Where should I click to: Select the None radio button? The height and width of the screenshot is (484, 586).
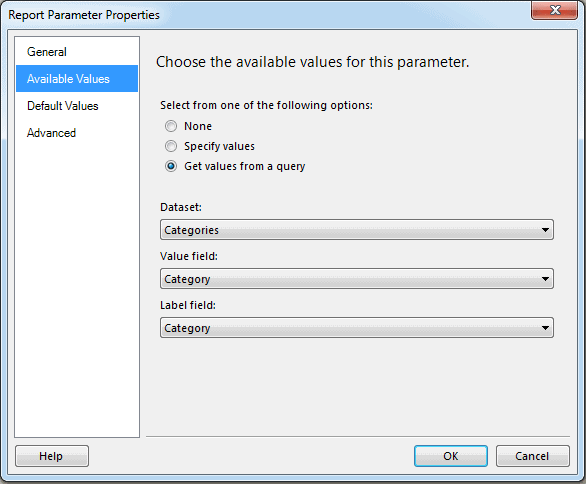(x=171, y=126)
